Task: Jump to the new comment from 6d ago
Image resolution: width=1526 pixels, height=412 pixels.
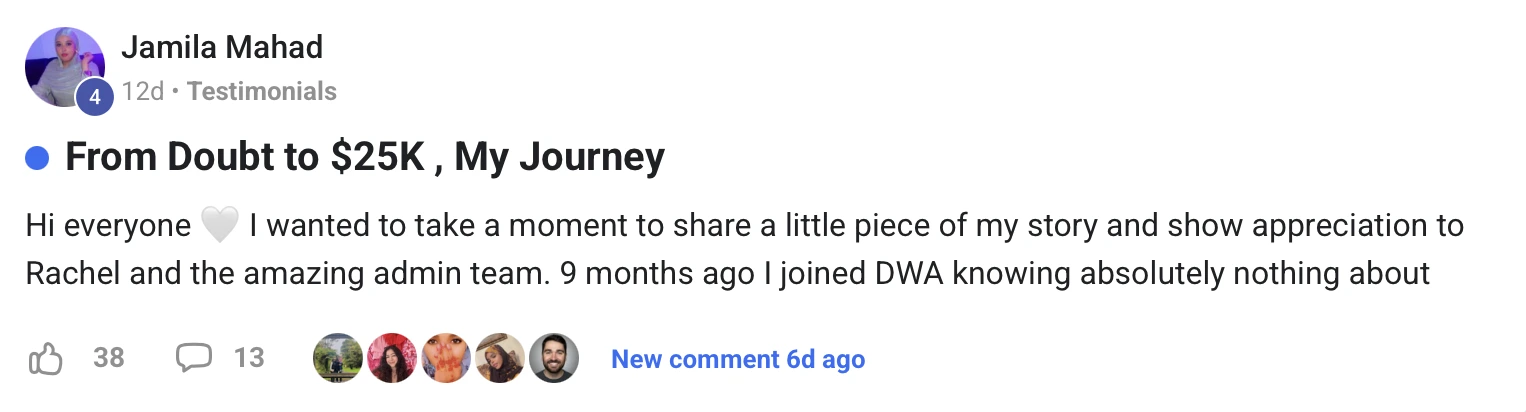Action: click(738, 359)
